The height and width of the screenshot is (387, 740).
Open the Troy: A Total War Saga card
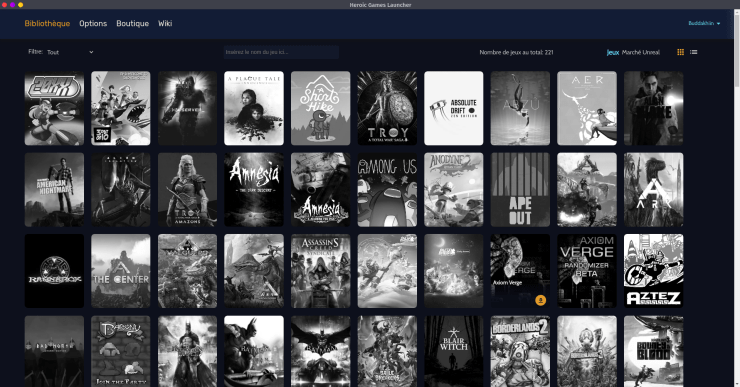click(x=387, y=108)
